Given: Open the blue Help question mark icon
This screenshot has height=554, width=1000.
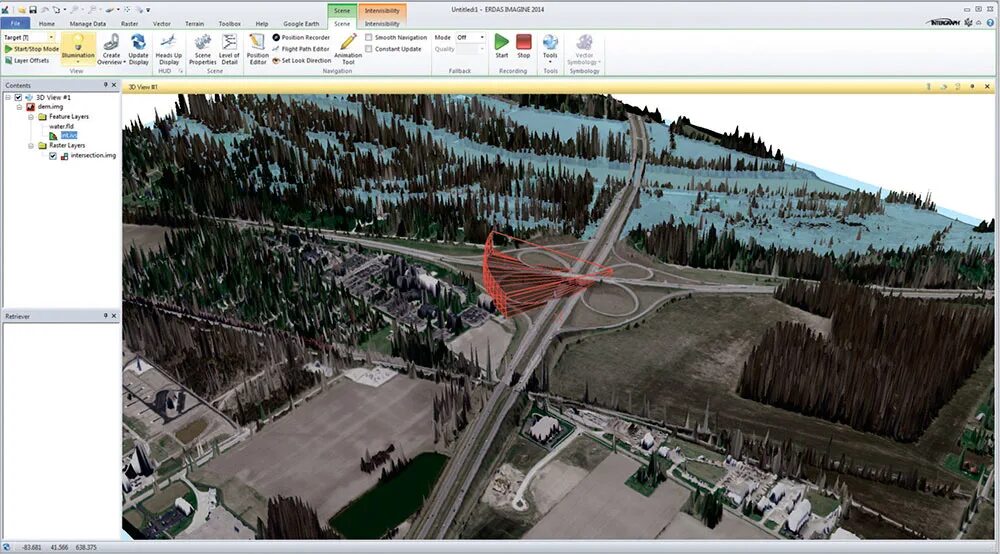Looking at the screenshot, I should point(990,23).
